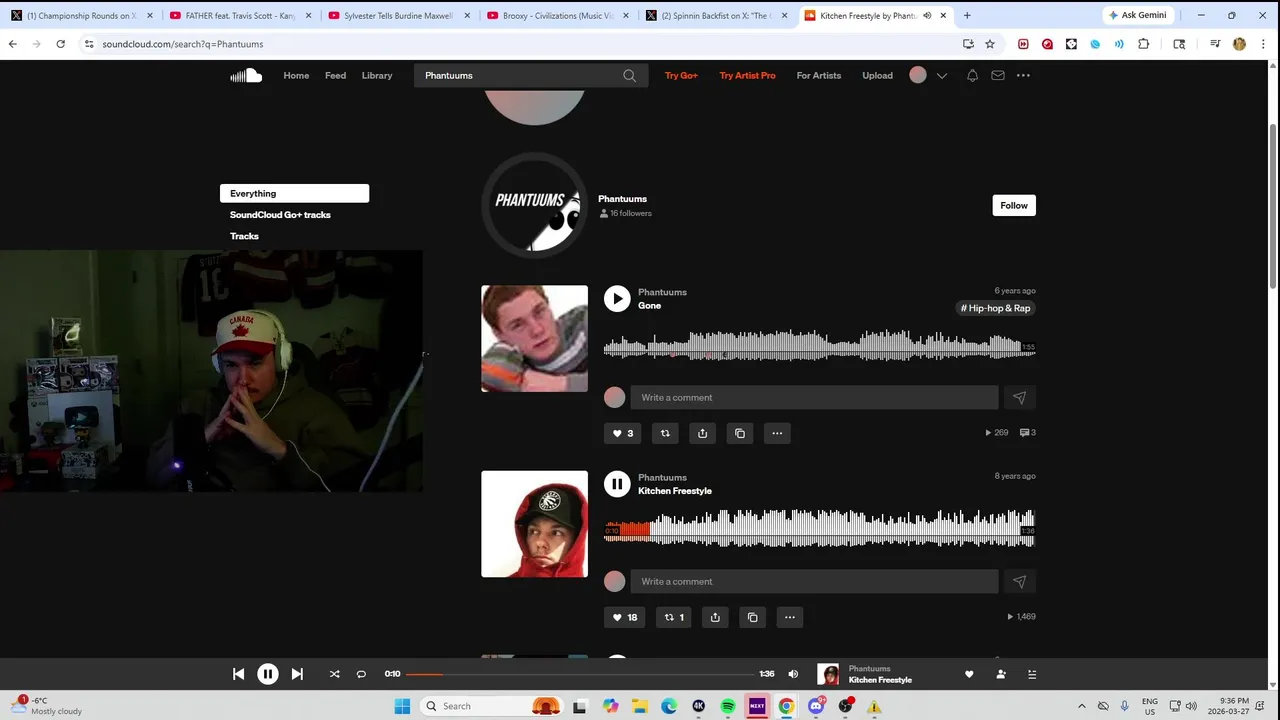Image resolution: width=1280 pixels, height=720 pixels.
Task: Switch to Brooxy - Civilizations tab
Action: 558,16
